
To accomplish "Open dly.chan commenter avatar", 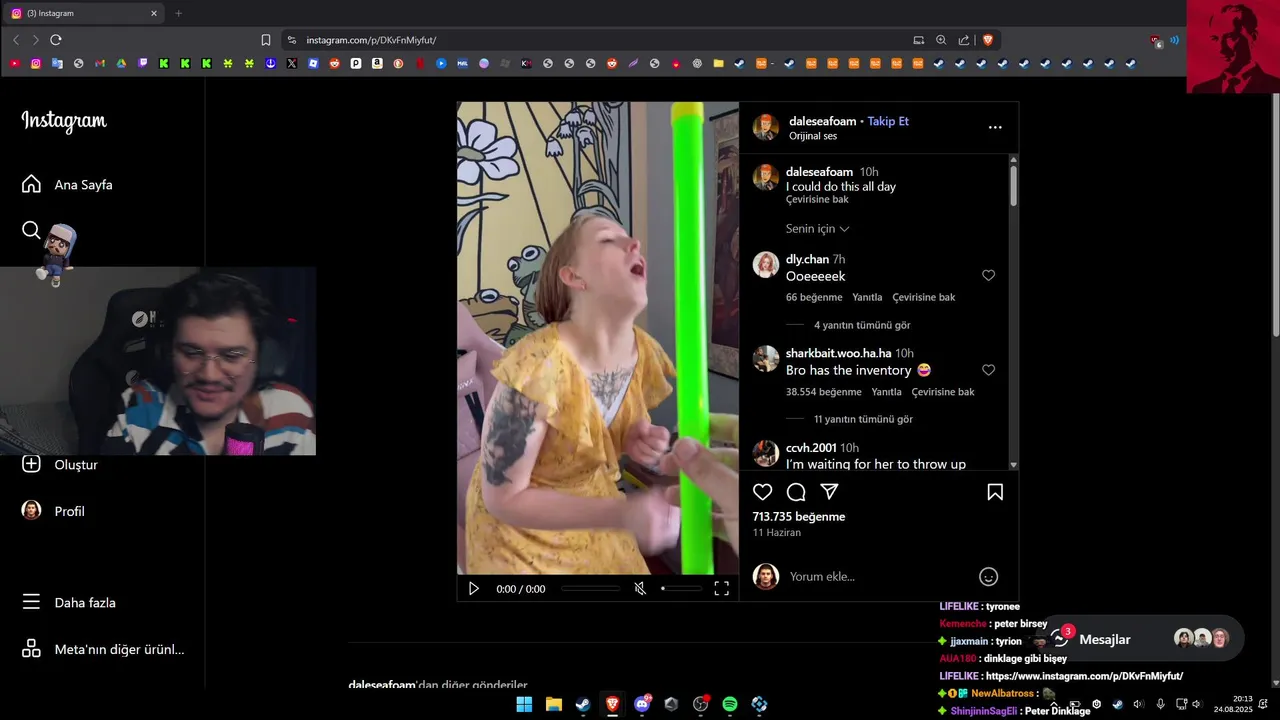I will click(x=766, y=265).
